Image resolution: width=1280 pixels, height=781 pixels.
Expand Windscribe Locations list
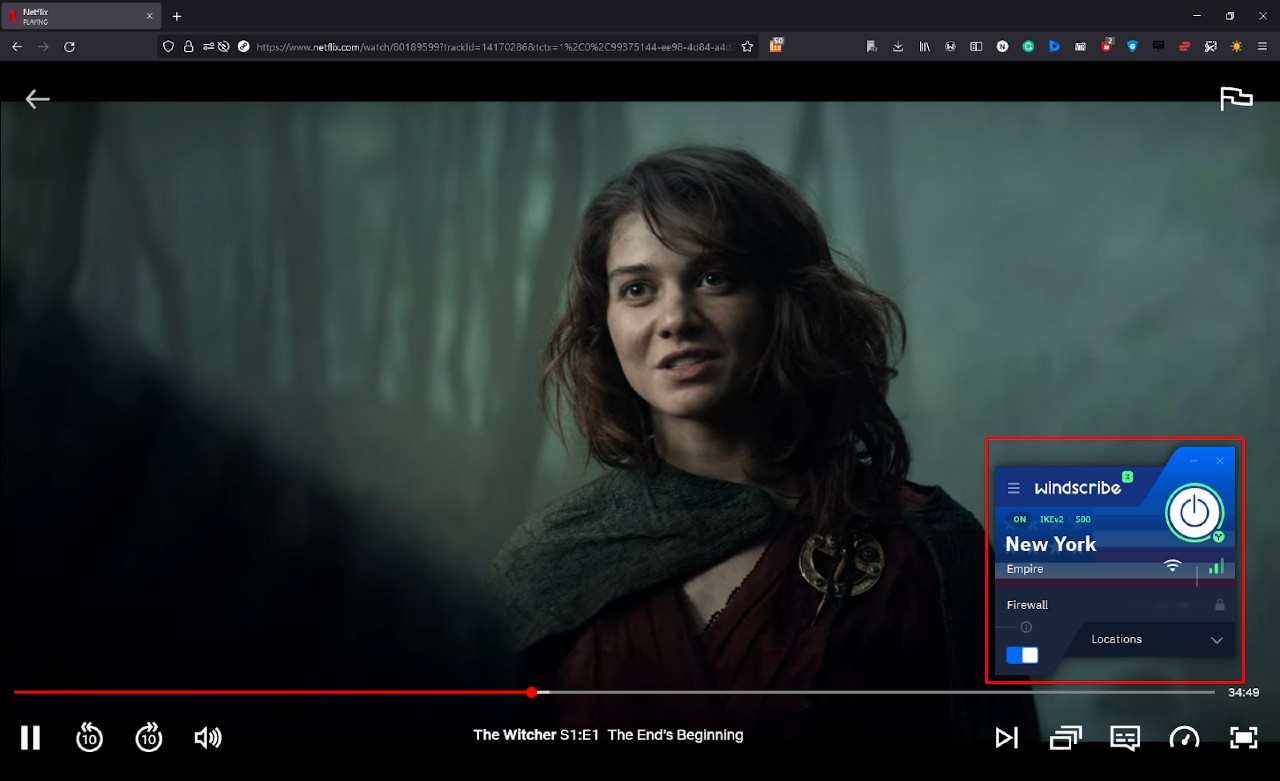click(1217, 640)
